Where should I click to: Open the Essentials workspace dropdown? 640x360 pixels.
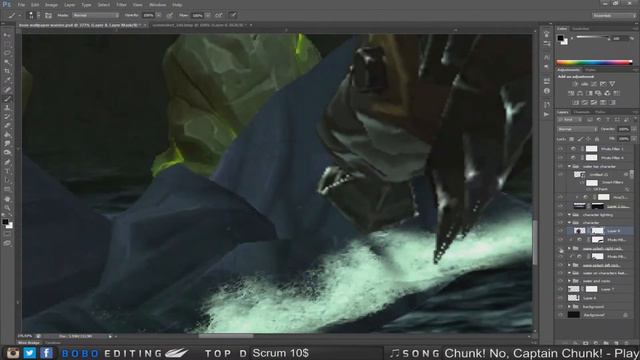point(614,16)
